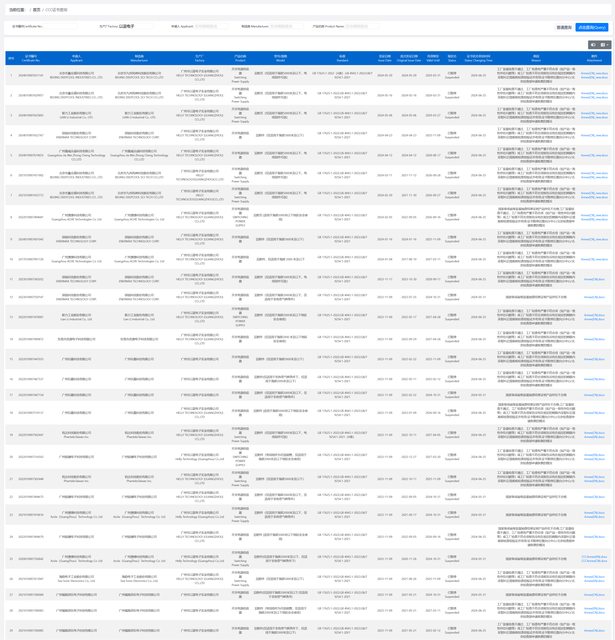Open the annex docx link in row 1
Screen dimensions: 615x640
[x=594, y=74]
